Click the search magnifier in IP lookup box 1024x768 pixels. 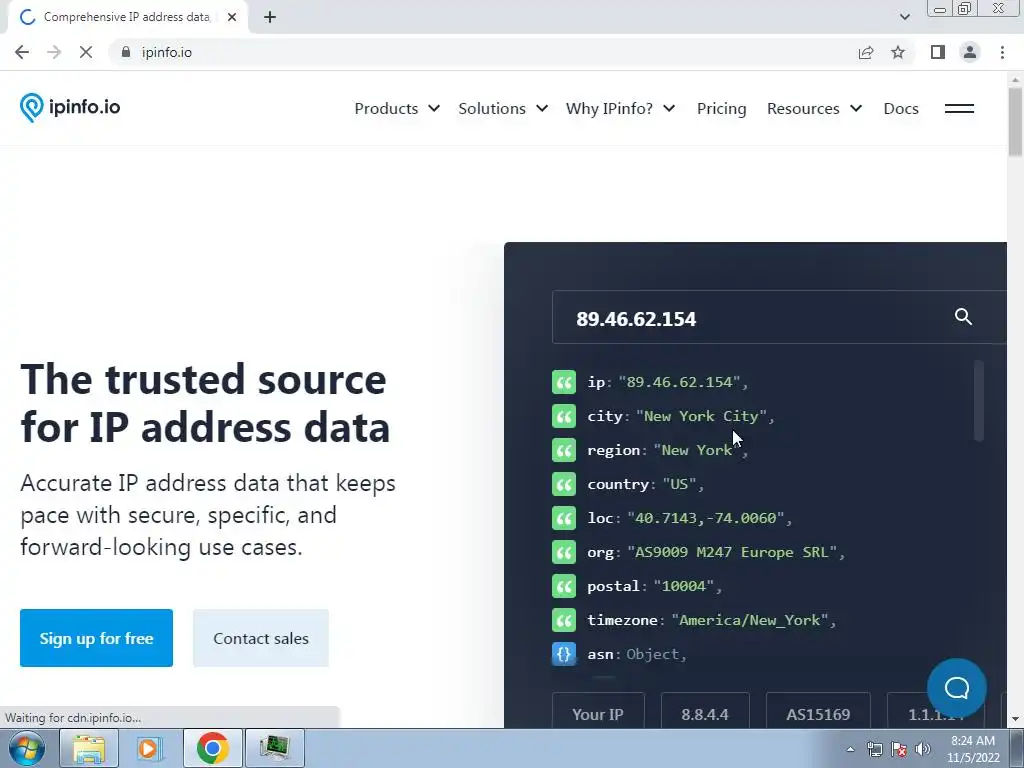click(x=963, y=317)
